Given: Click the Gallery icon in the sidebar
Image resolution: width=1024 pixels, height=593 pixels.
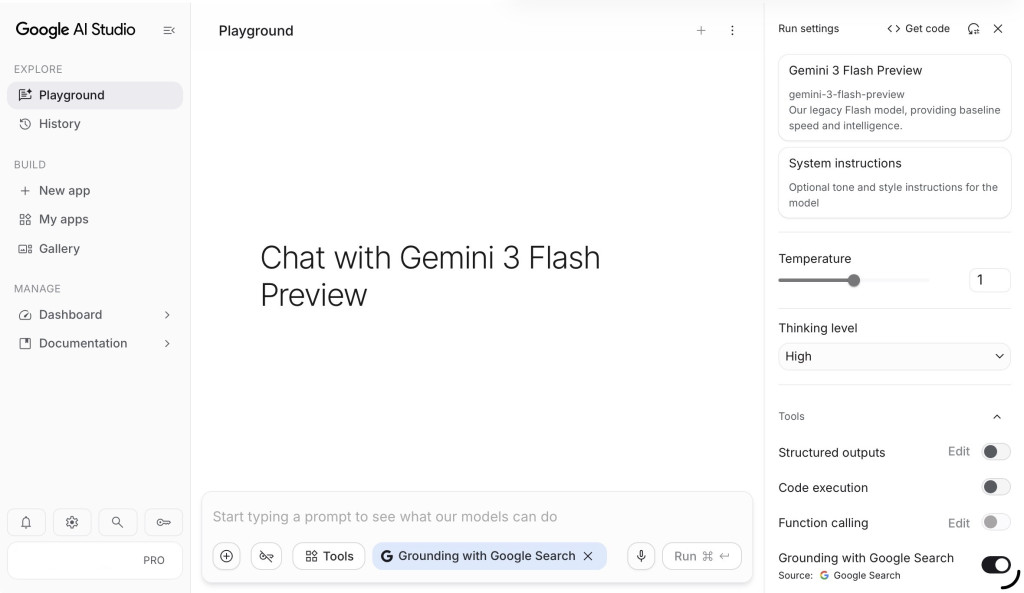Looking at the screenshot, I should coord(25,249).
